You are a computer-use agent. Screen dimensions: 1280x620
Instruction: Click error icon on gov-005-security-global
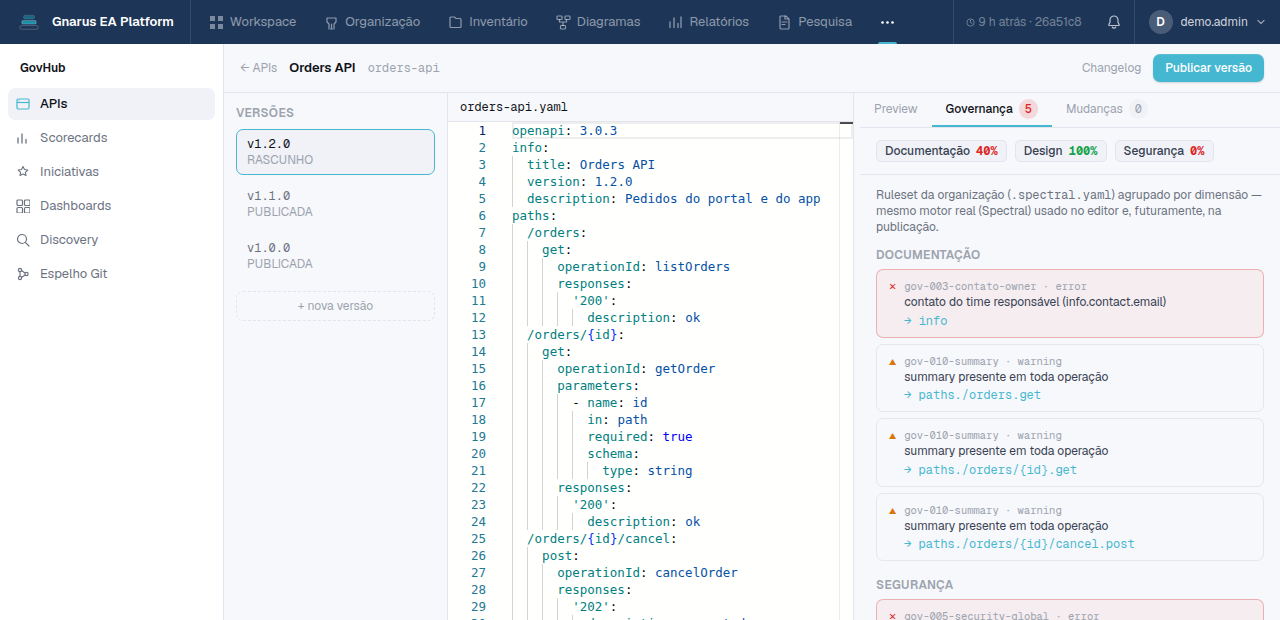[892, 616]
